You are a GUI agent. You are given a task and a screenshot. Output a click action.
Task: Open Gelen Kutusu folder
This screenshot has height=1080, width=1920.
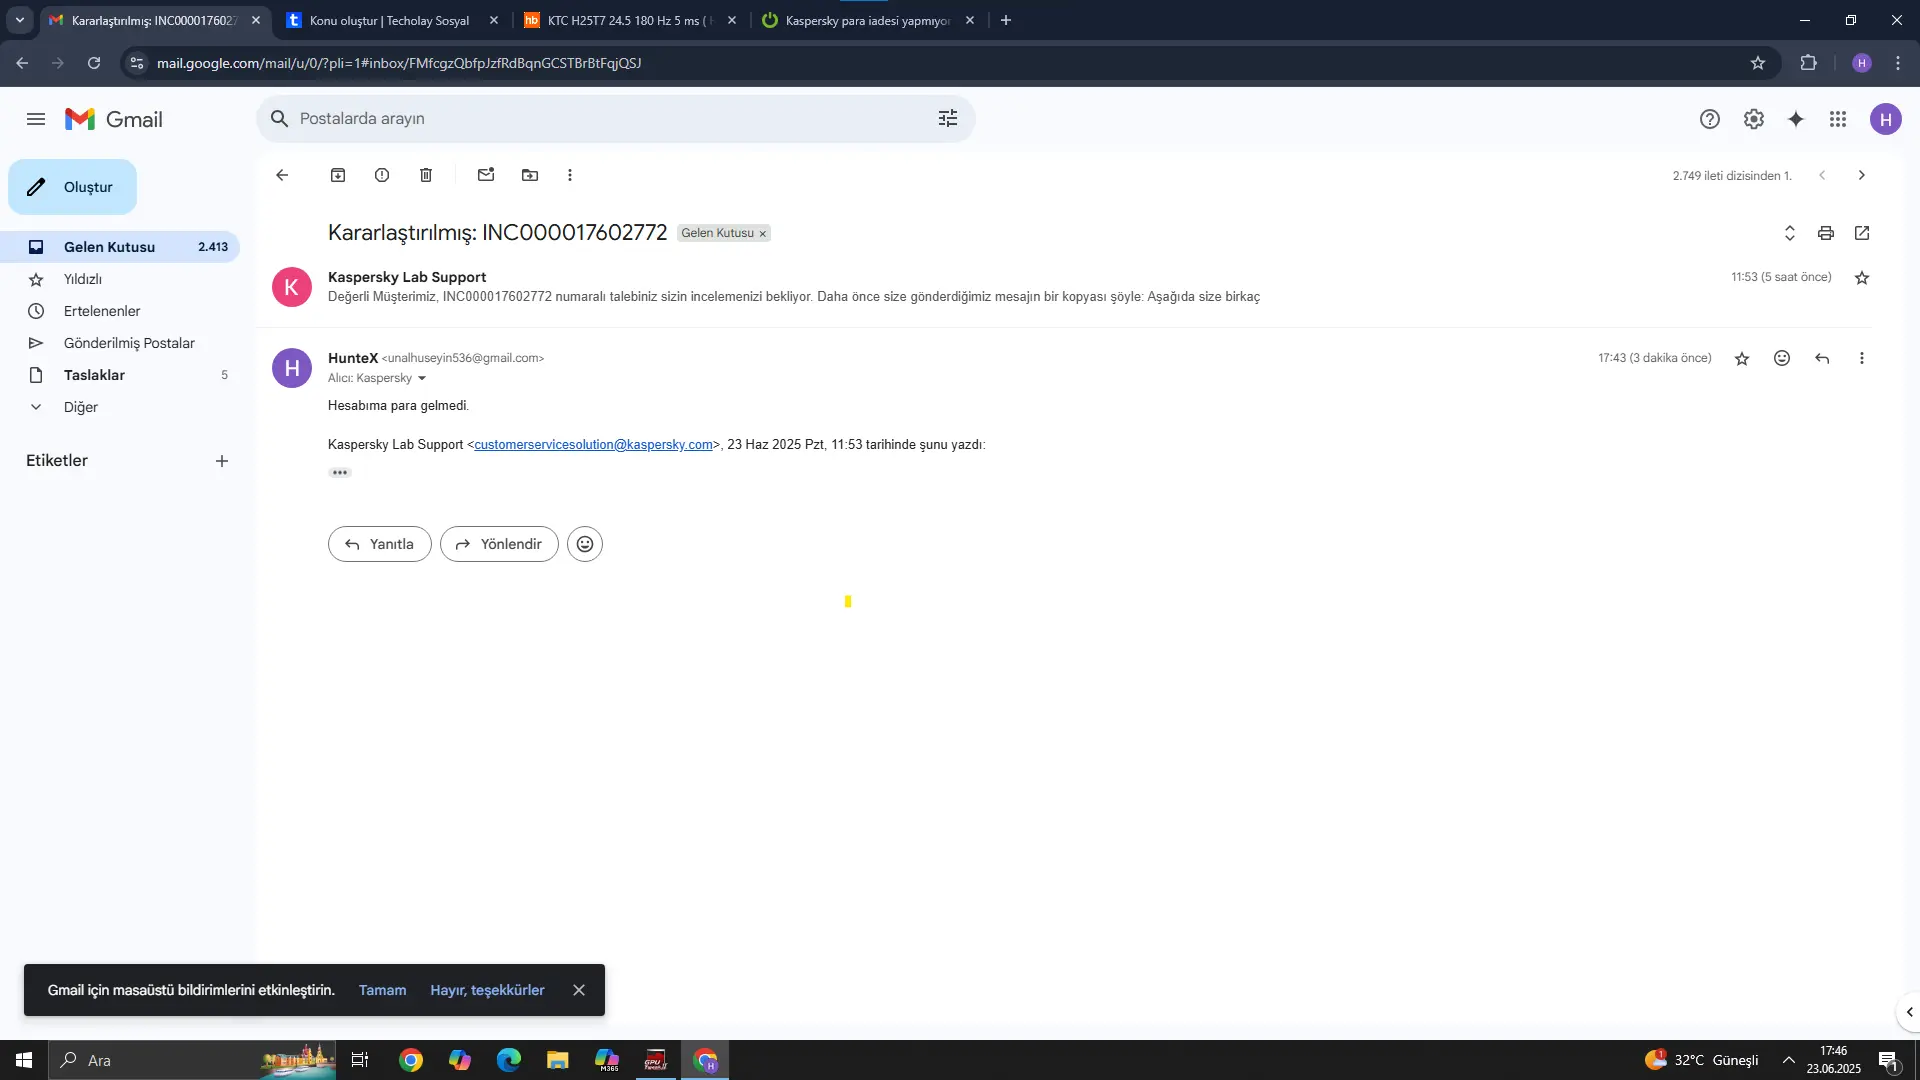click(x=120, y=247)
